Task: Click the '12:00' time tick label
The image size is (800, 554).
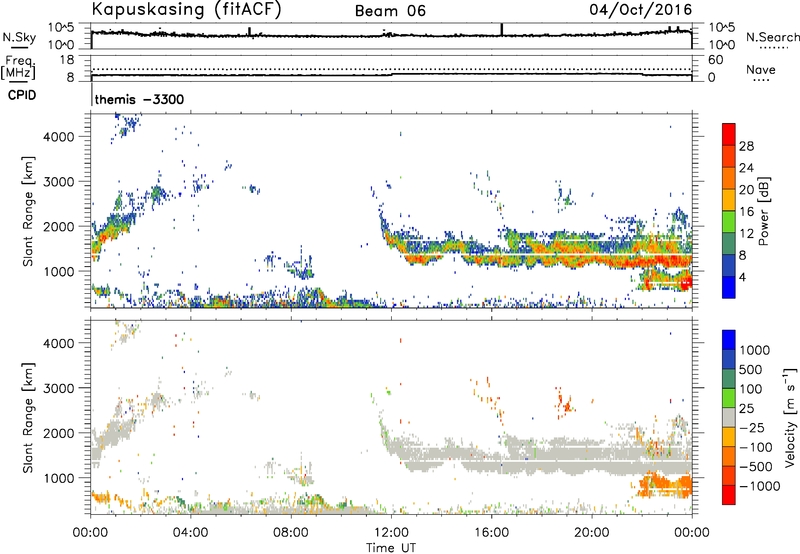Action: point(391,533)
